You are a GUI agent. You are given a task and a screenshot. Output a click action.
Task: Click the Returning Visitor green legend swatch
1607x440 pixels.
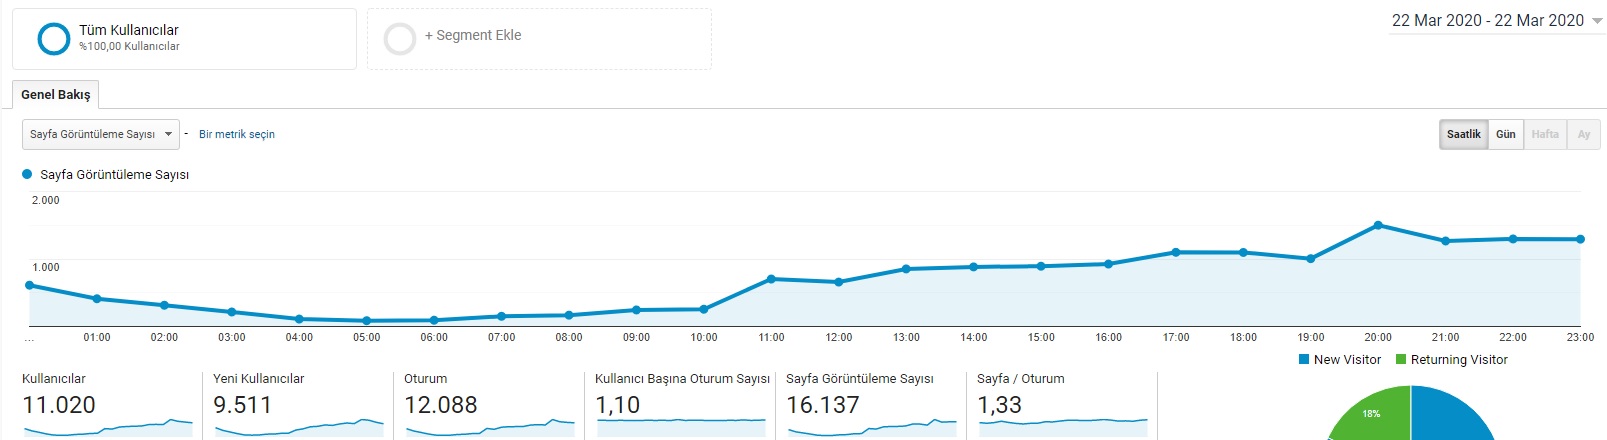tap(1401, 359)
